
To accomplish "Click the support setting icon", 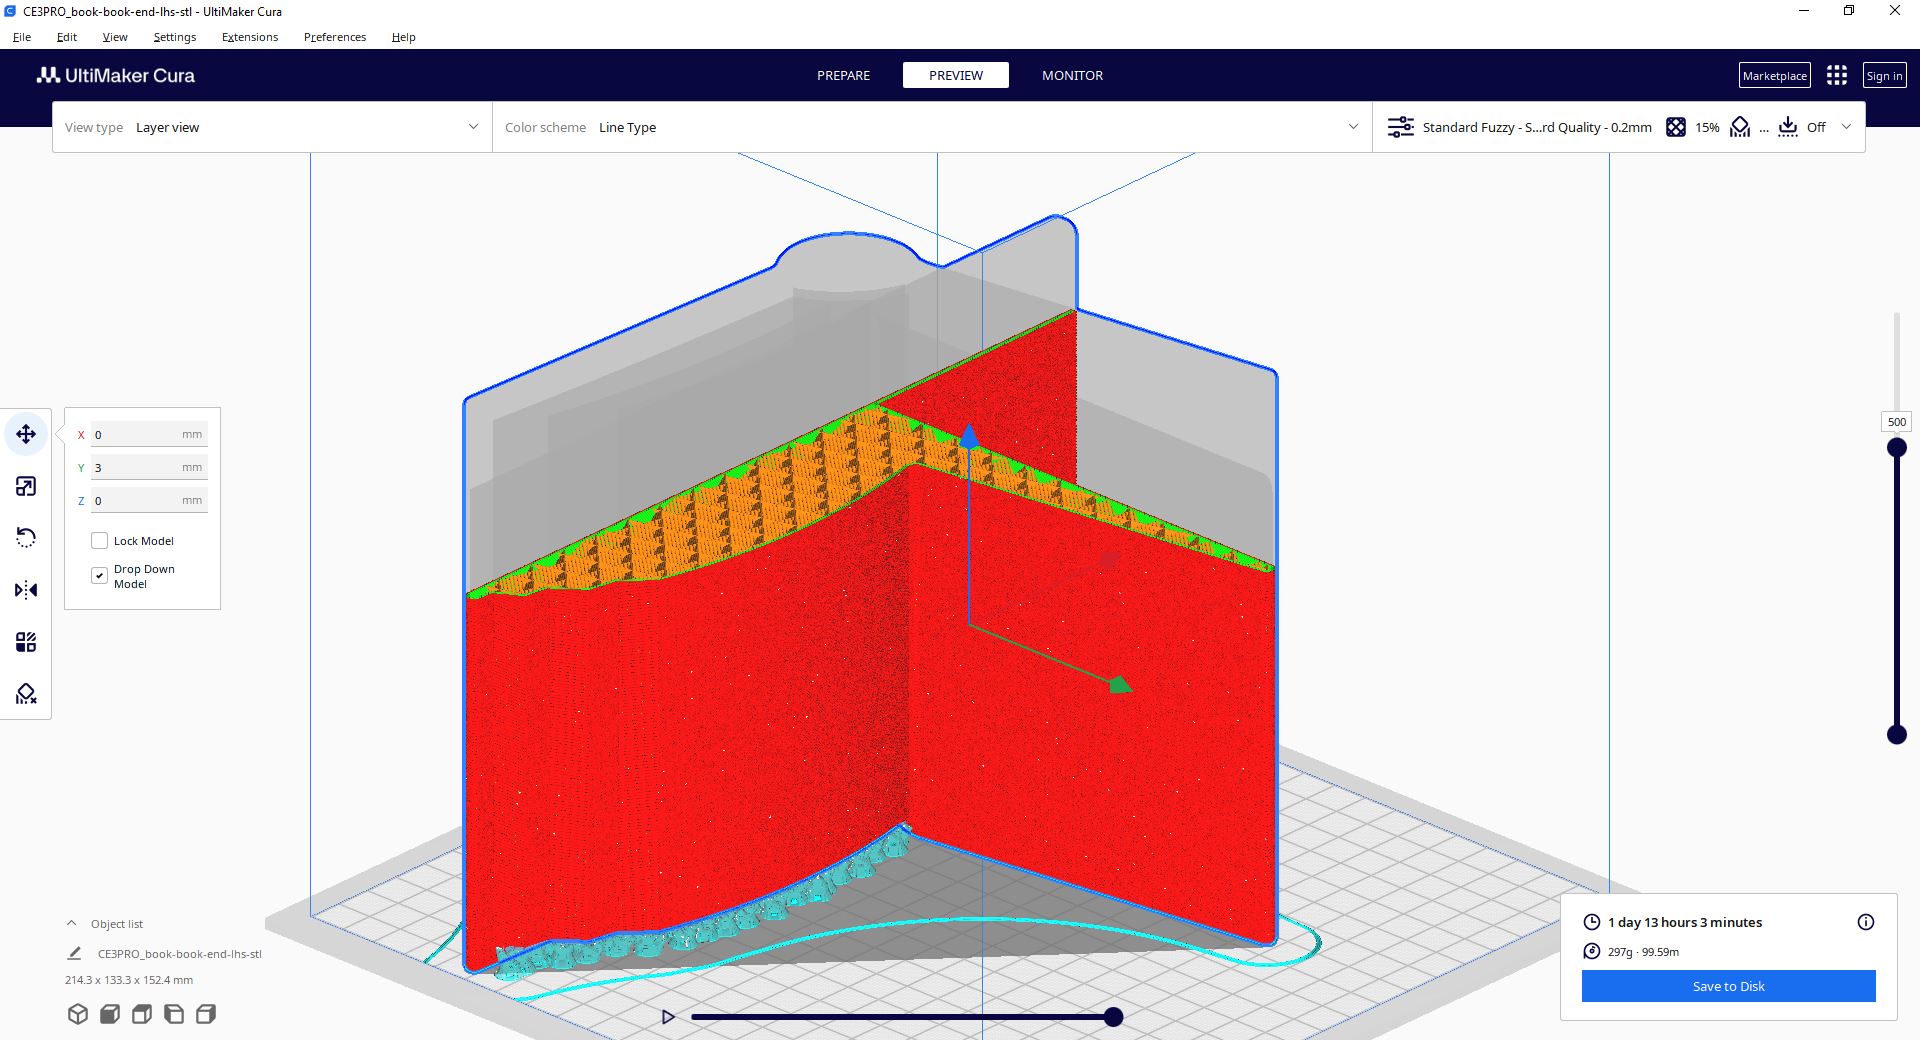I will click(x=1740, y=127).
